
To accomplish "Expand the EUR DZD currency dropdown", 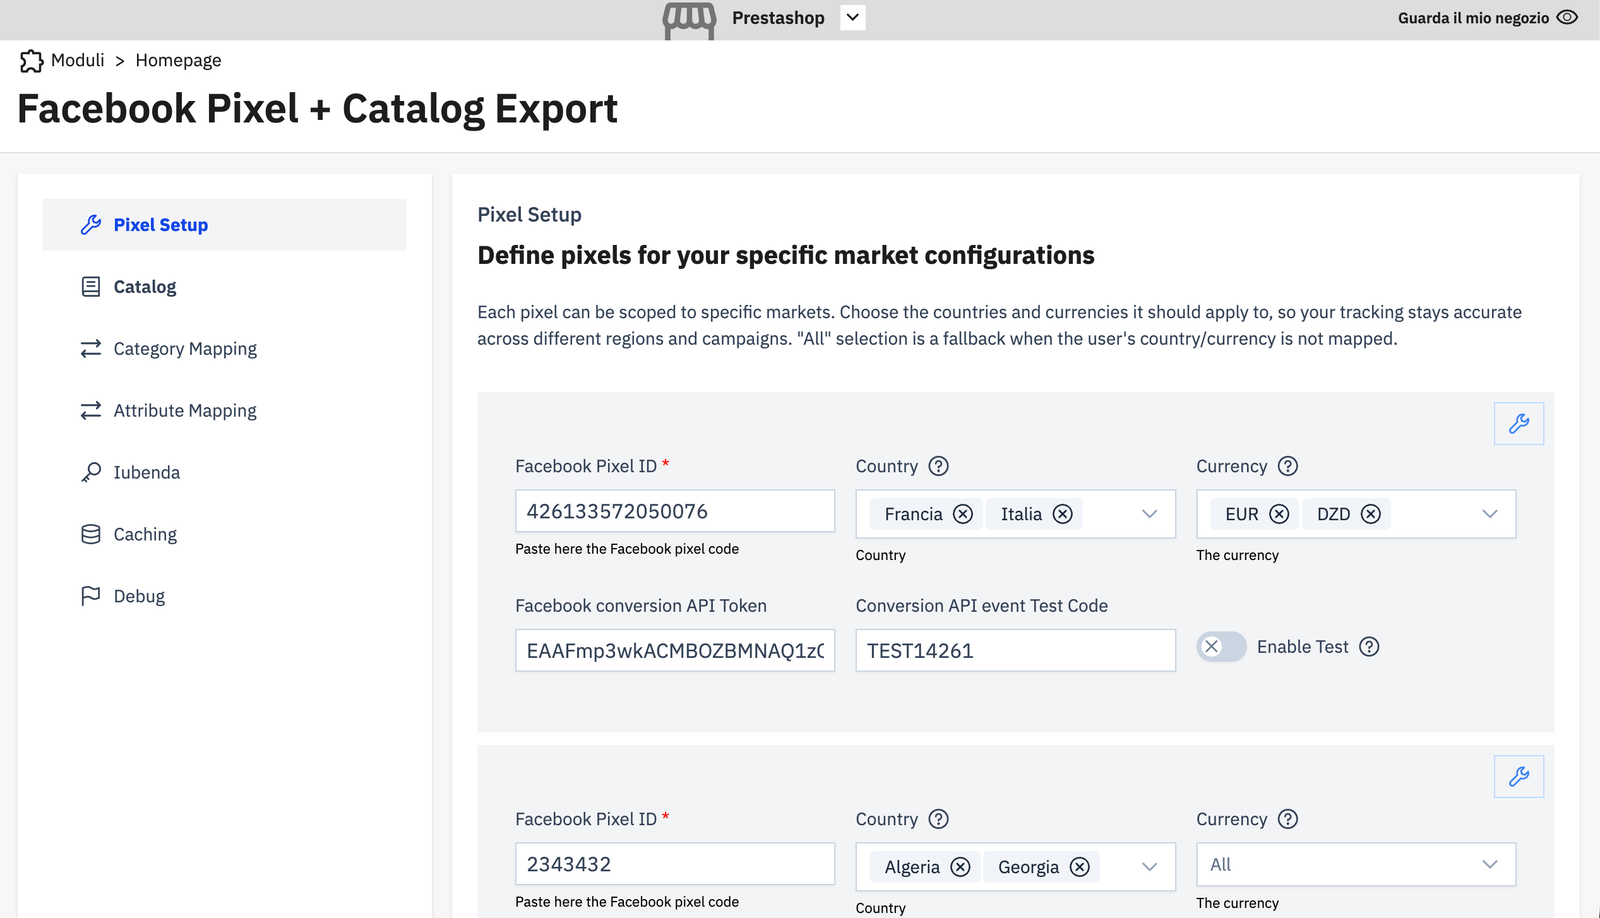I will pyautogui.click(x=1490, y=514).
